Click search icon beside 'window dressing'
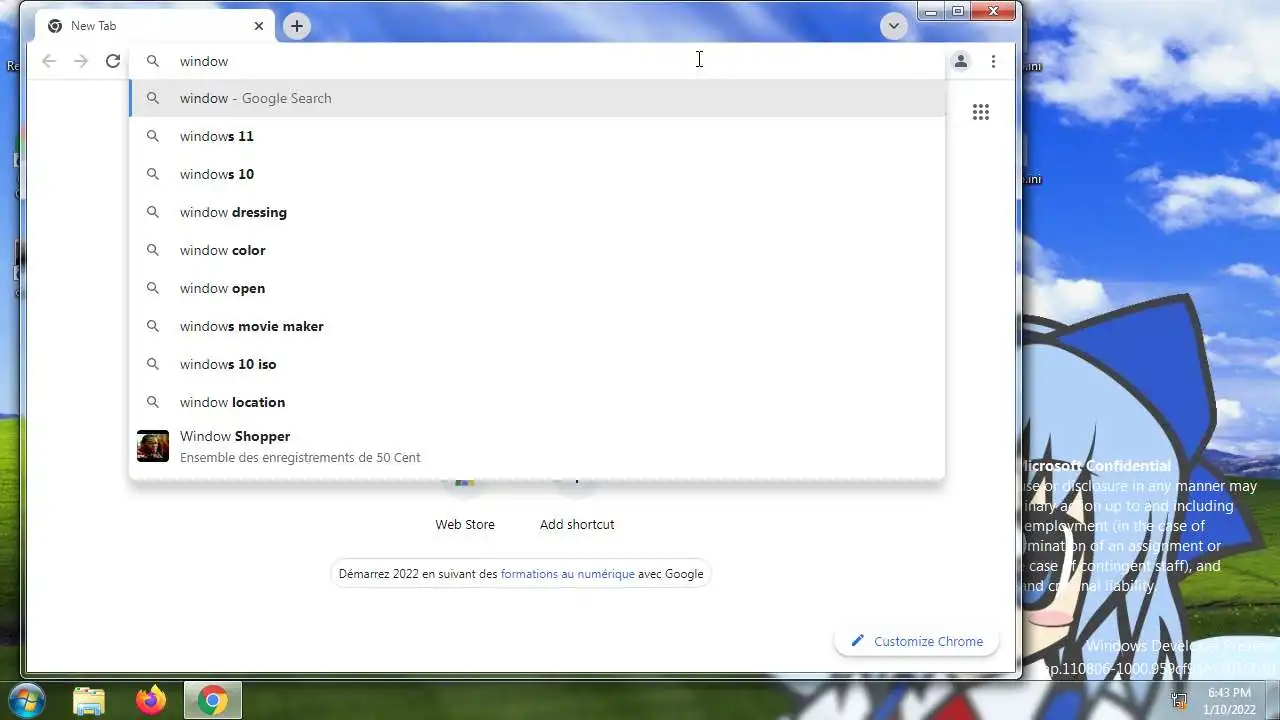Screen dimensions: 1280x720 [x=153, y=212]
